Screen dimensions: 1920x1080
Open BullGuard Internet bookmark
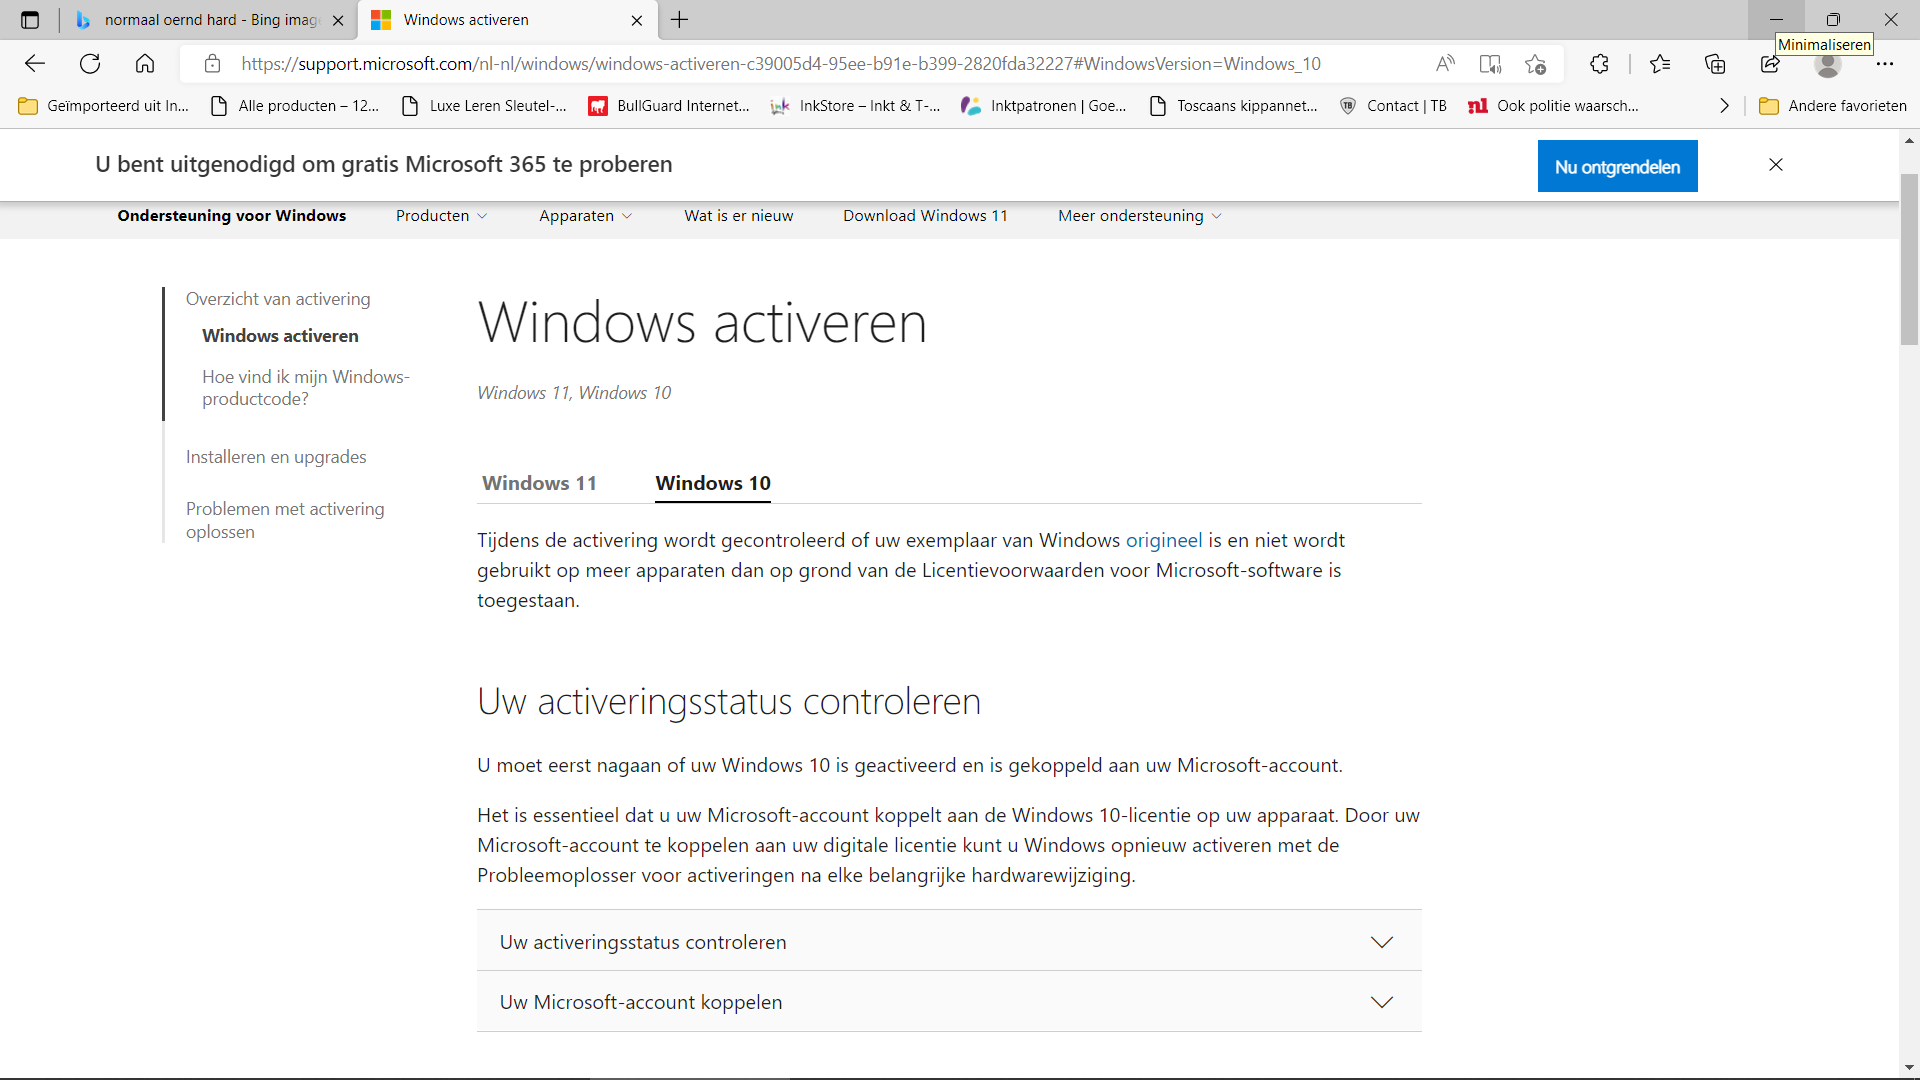pyautogui.click(x=669, y=106)
